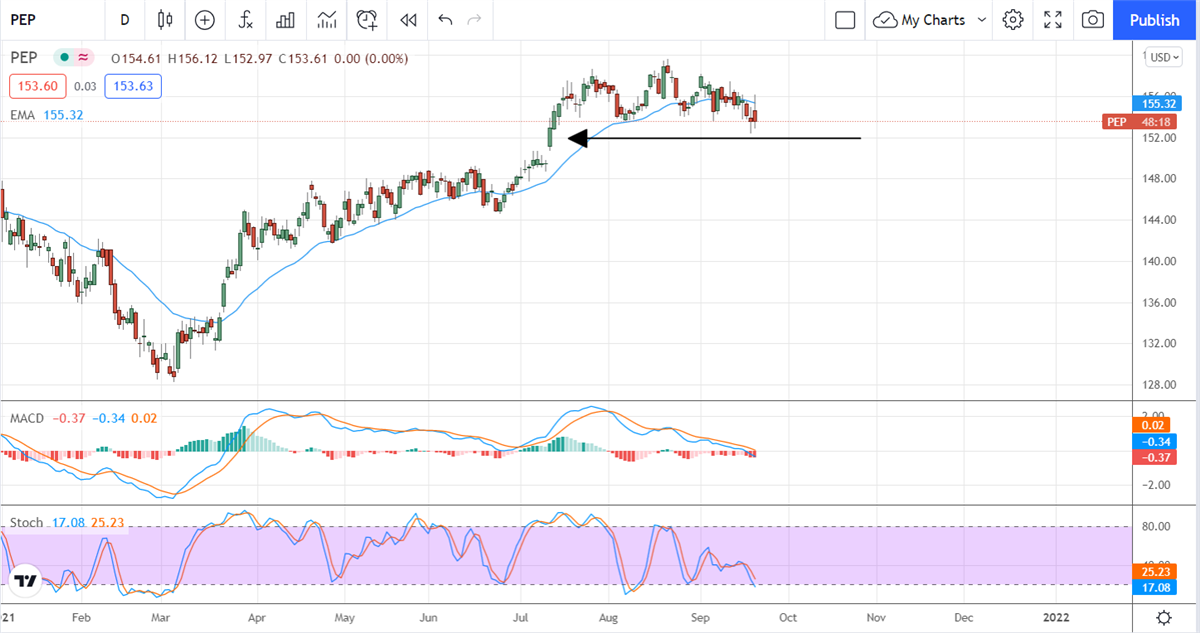The width and height of the screenshot is (1200, 633).
Task: Change the D daily timeframe interval
Action: click(124, 20)
